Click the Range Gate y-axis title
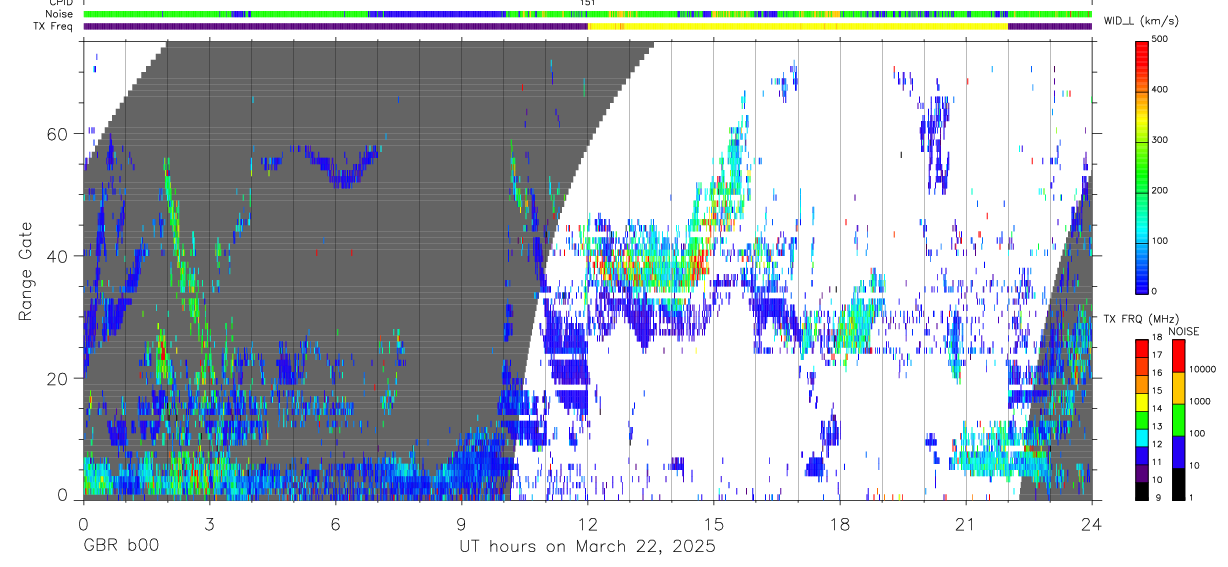 pyautogui.click(x=26, y=271)
